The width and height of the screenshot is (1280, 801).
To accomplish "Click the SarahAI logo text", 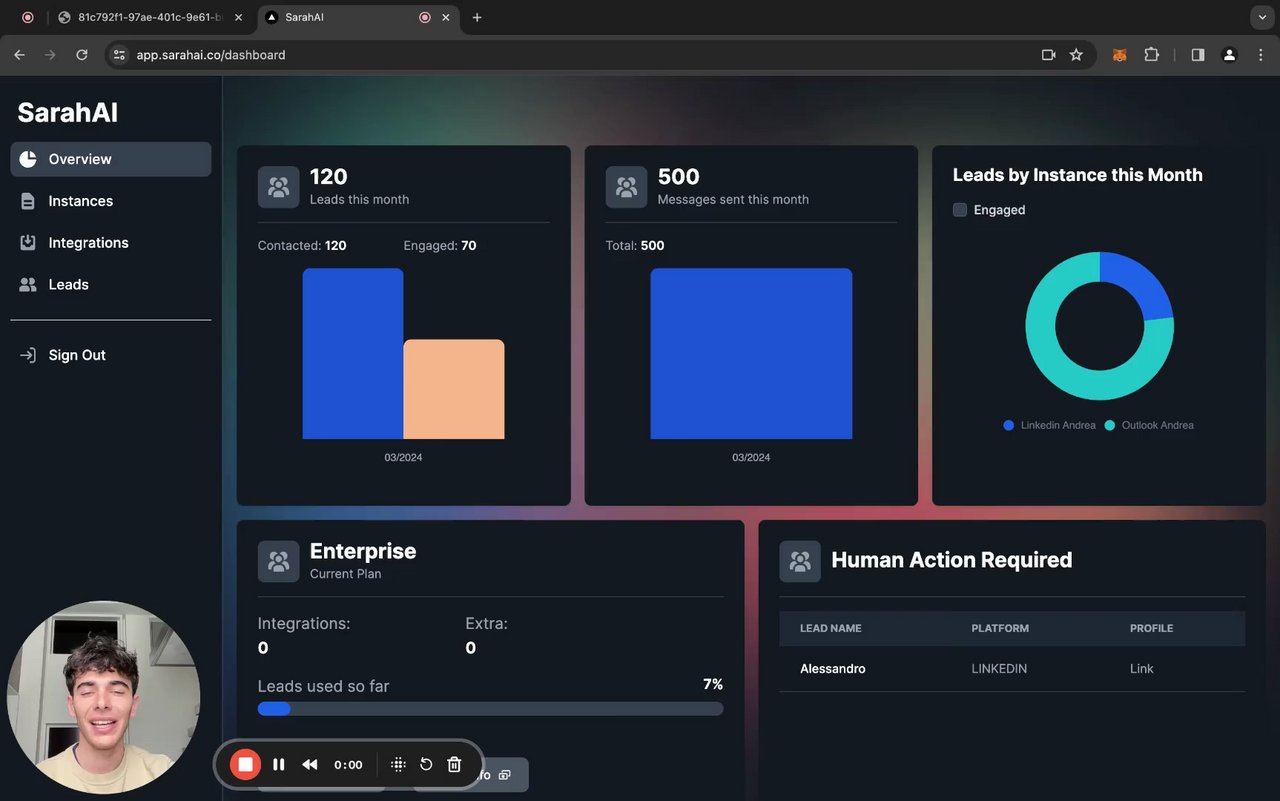I will [68, 113].
